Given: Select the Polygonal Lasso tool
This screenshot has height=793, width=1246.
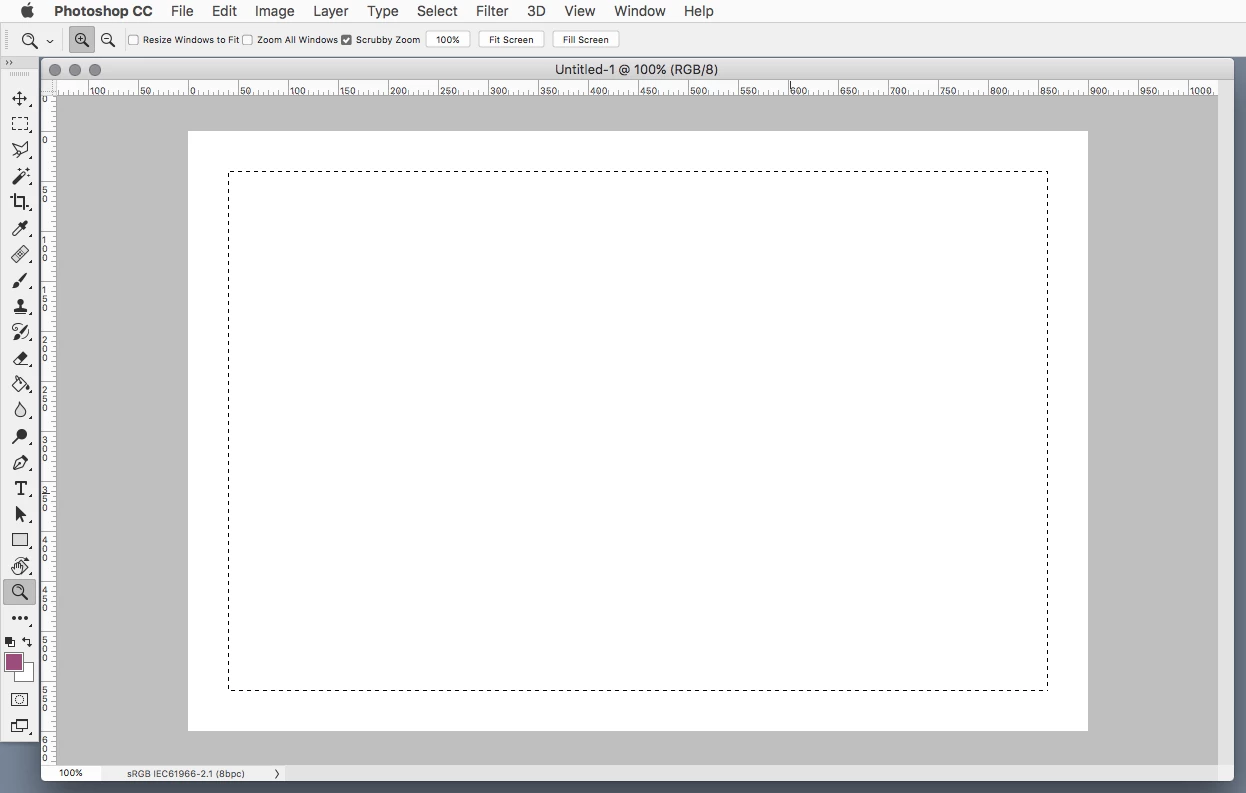Looking at the screenshot, I should pyautogui.click(x=19, y=150).
